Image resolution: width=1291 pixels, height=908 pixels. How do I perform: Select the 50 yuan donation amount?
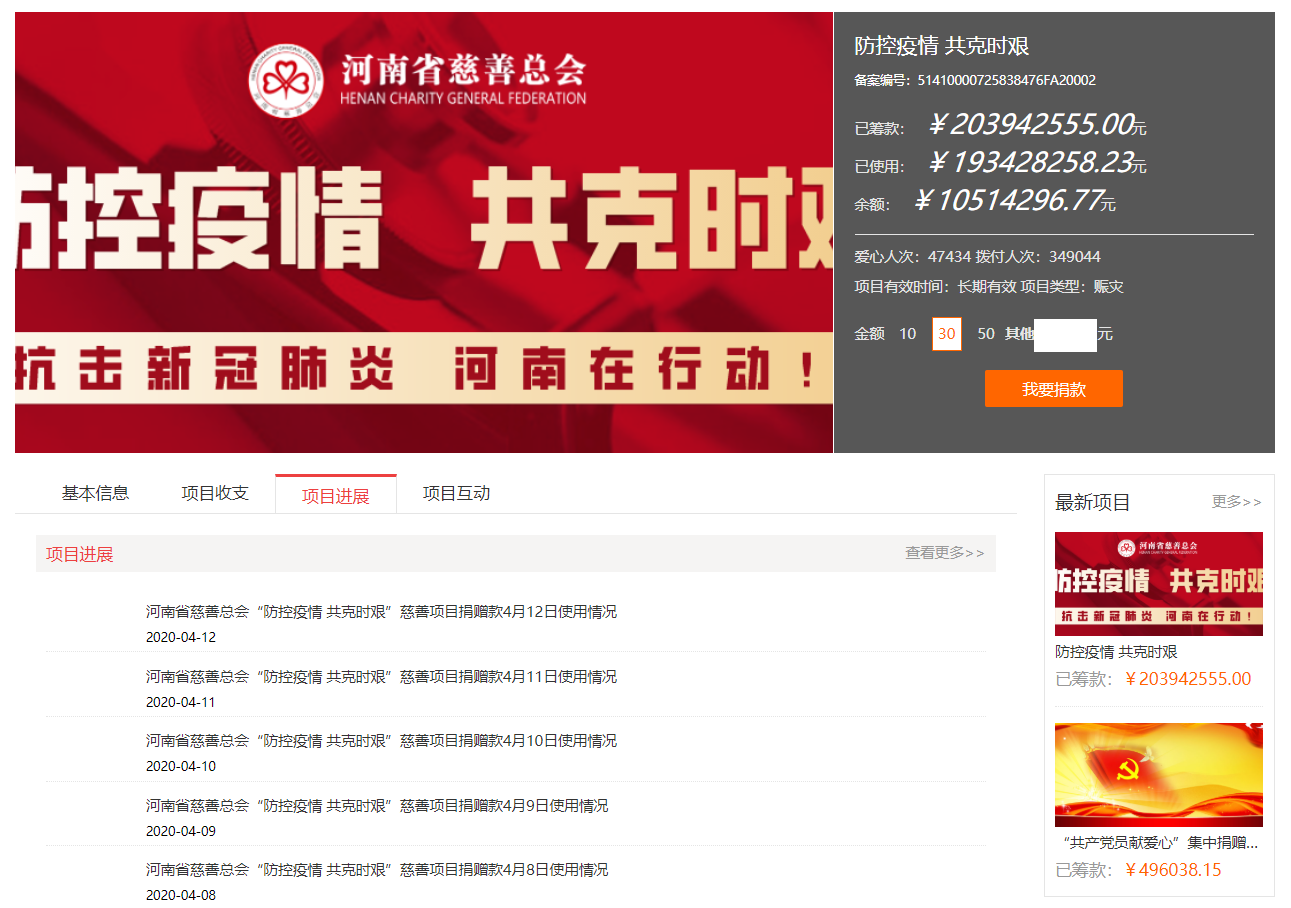[986, 334]
